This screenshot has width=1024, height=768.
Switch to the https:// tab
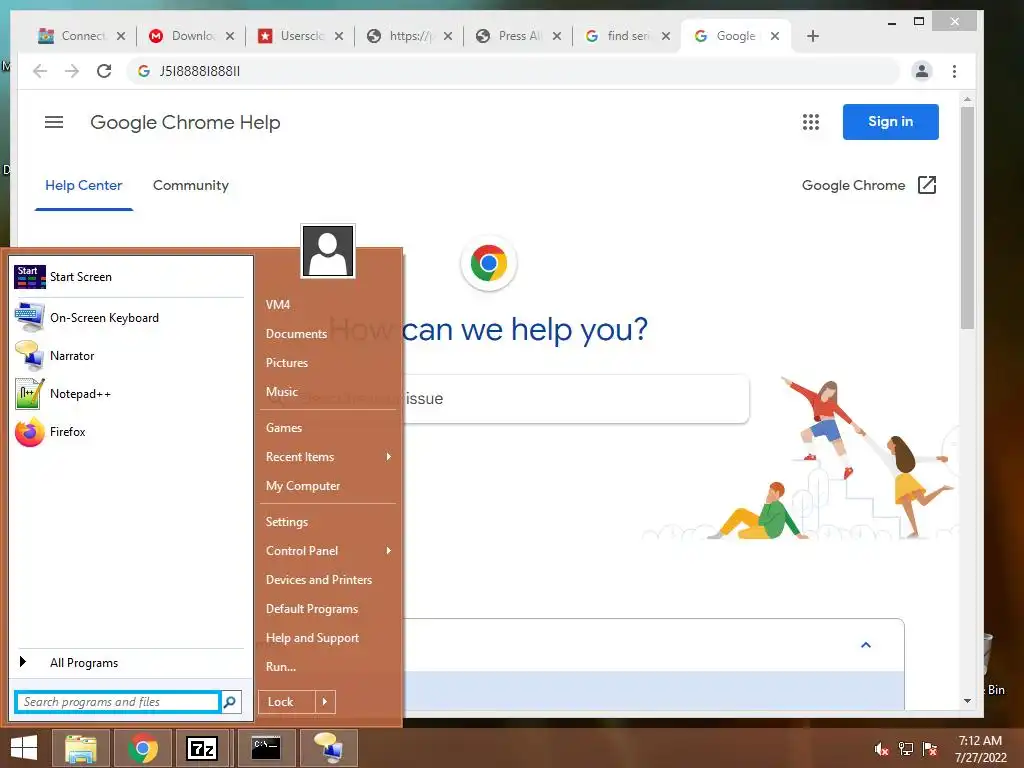pos(410,36)
